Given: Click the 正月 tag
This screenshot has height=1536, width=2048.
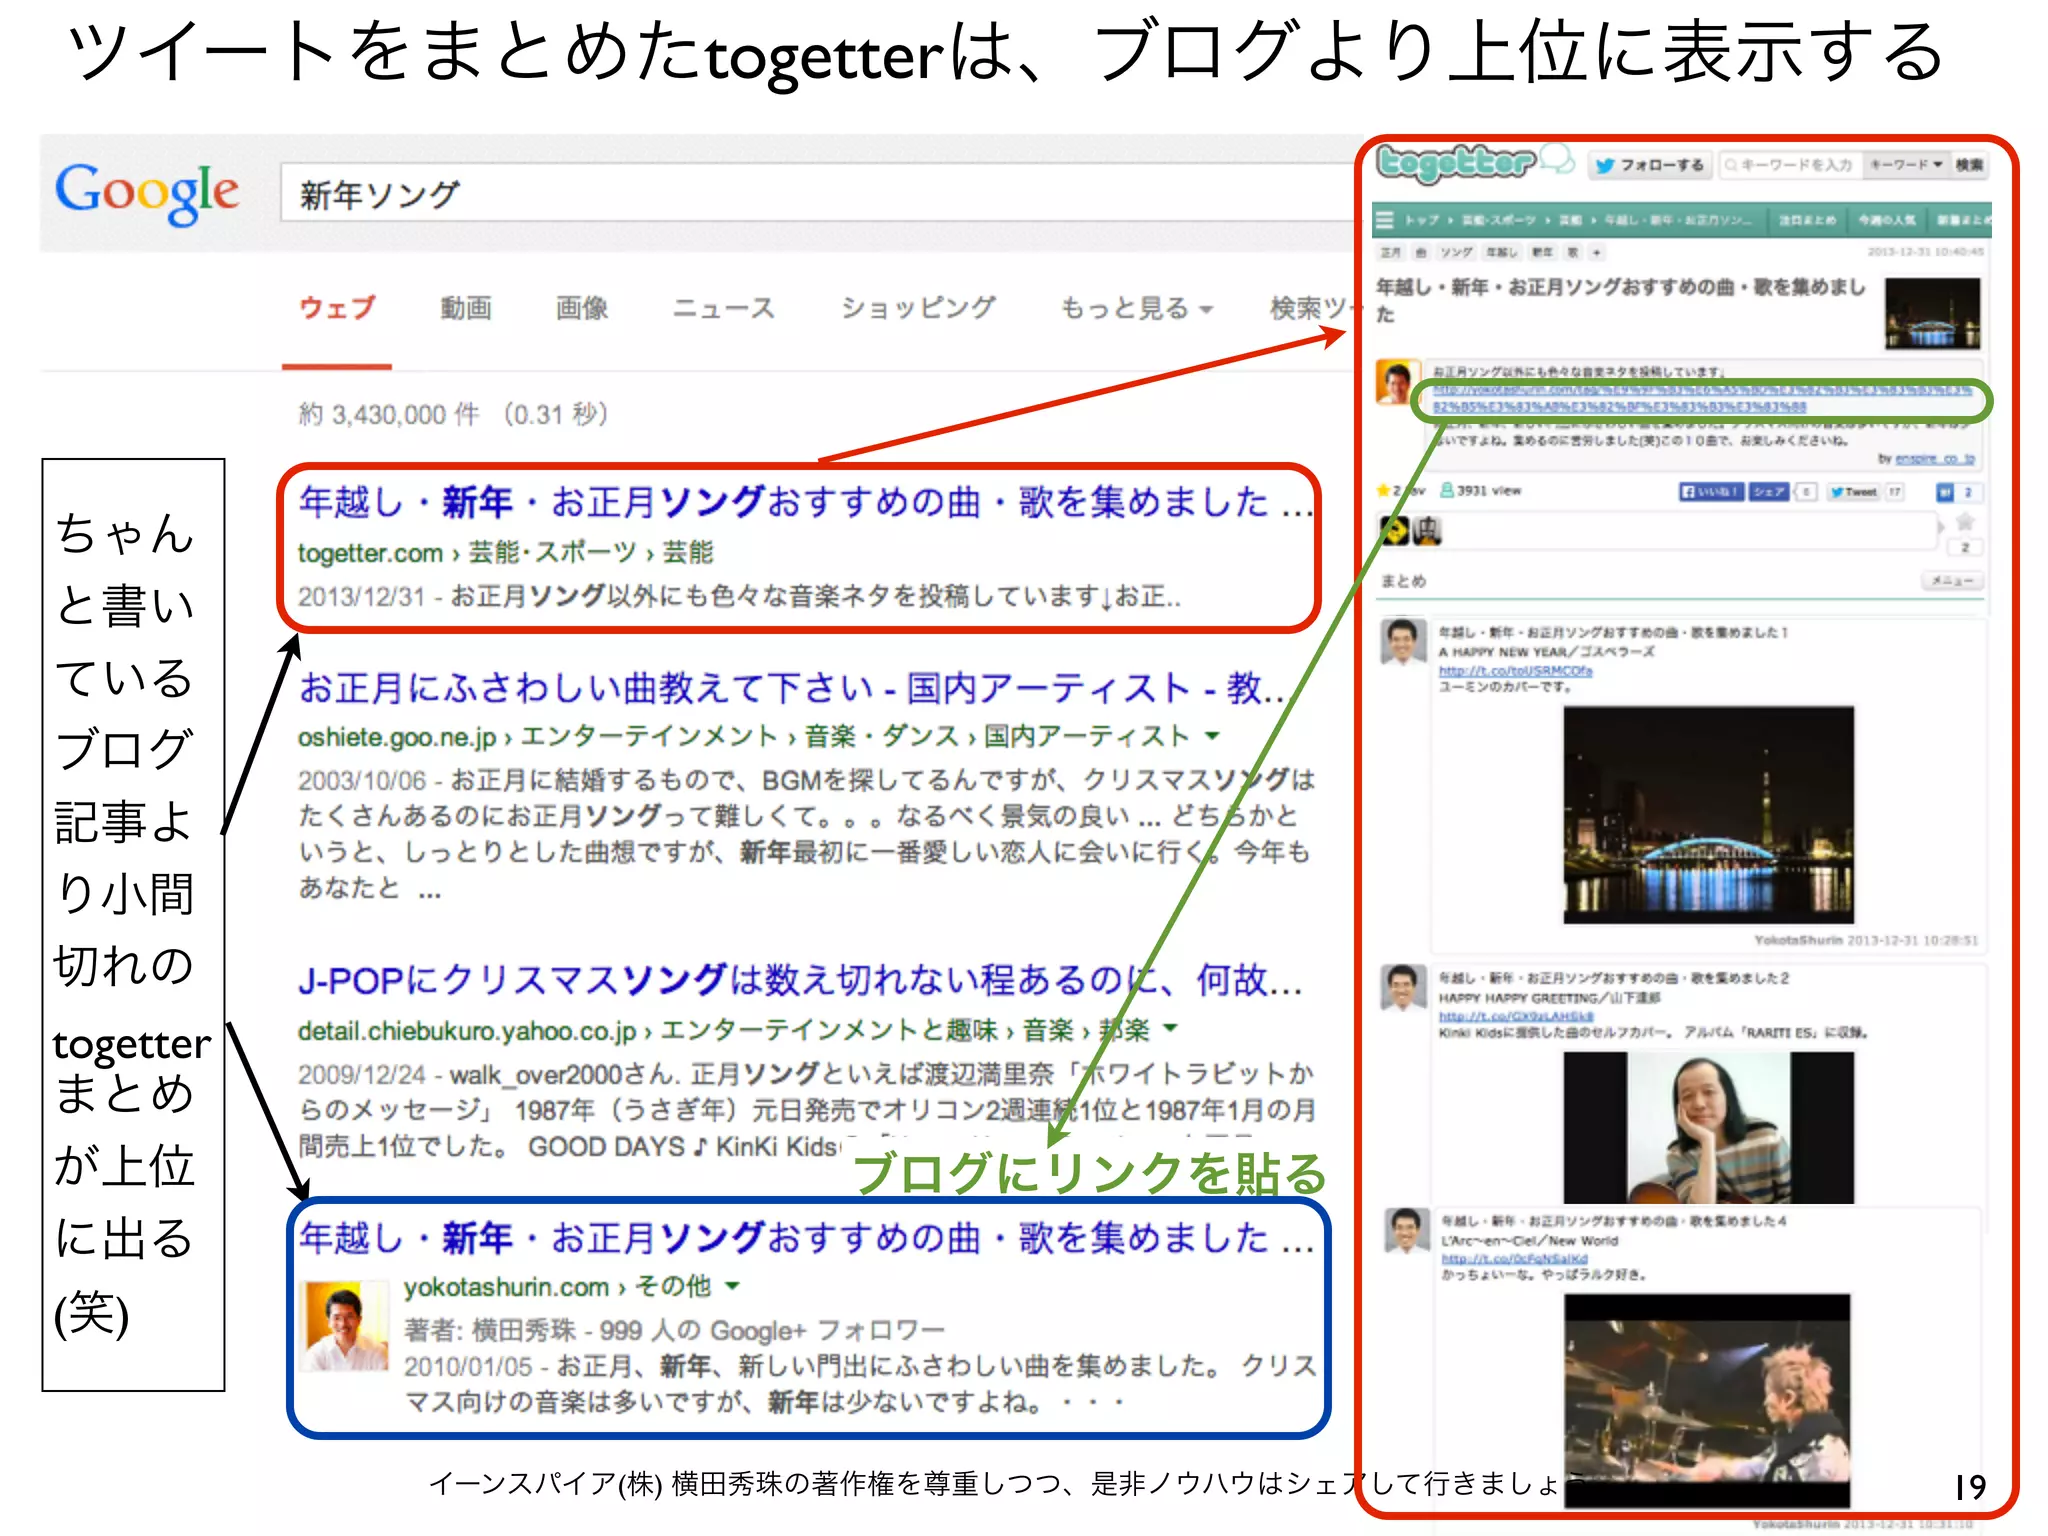Looking at the screenshot, I should (1391, 253).
